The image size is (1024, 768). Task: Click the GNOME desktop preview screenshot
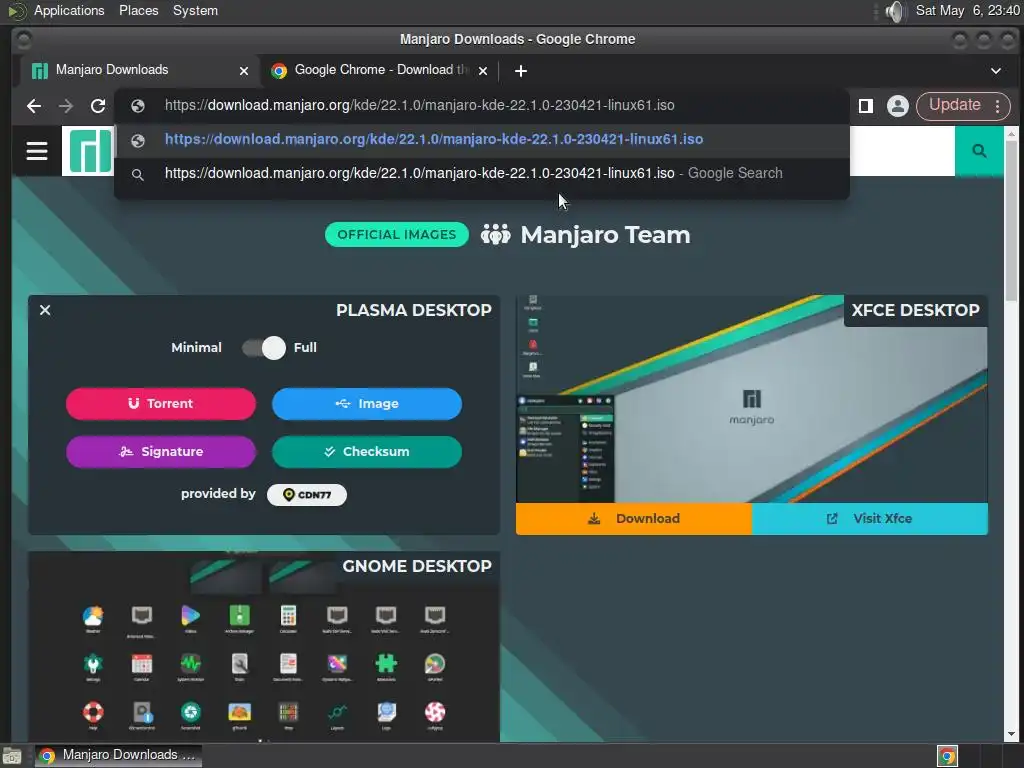pos(264,647)
